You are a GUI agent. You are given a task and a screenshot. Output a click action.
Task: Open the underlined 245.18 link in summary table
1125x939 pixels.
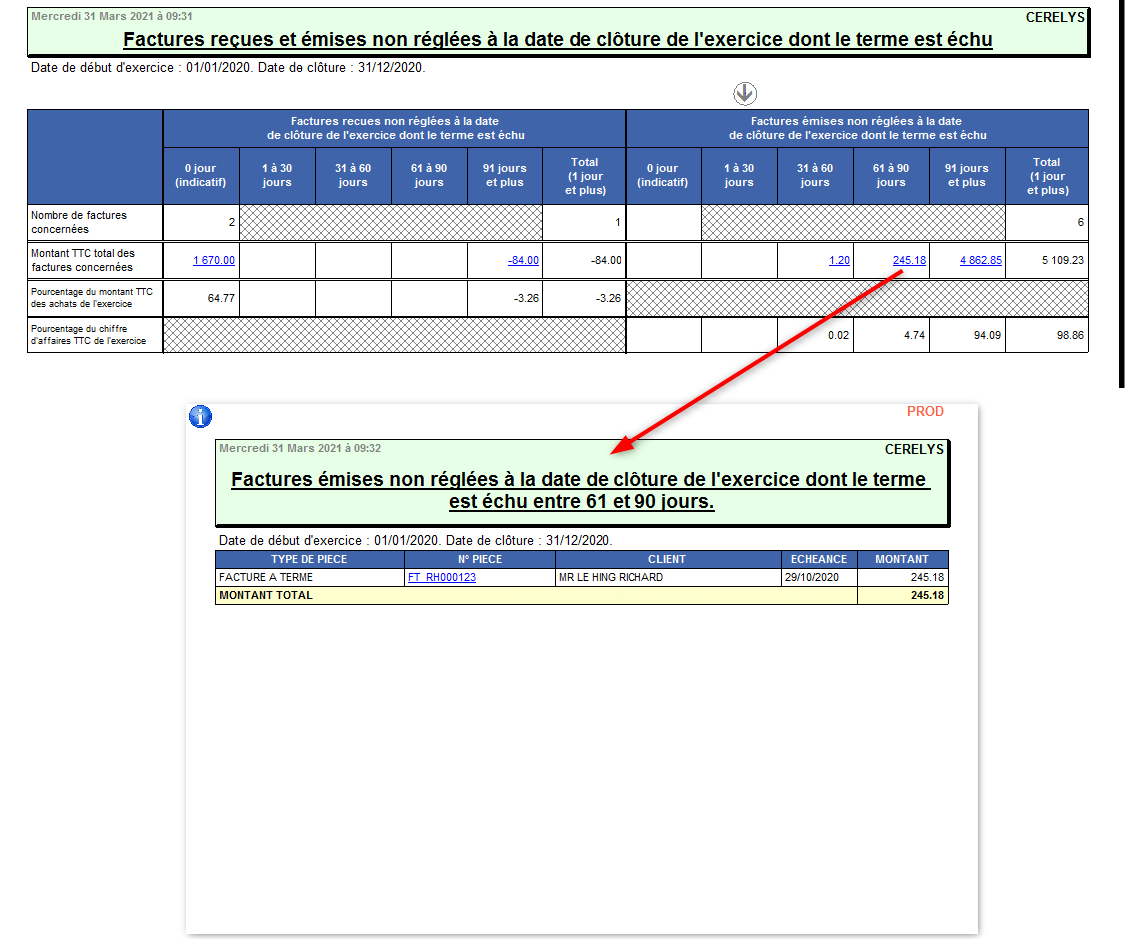(909, 260)
